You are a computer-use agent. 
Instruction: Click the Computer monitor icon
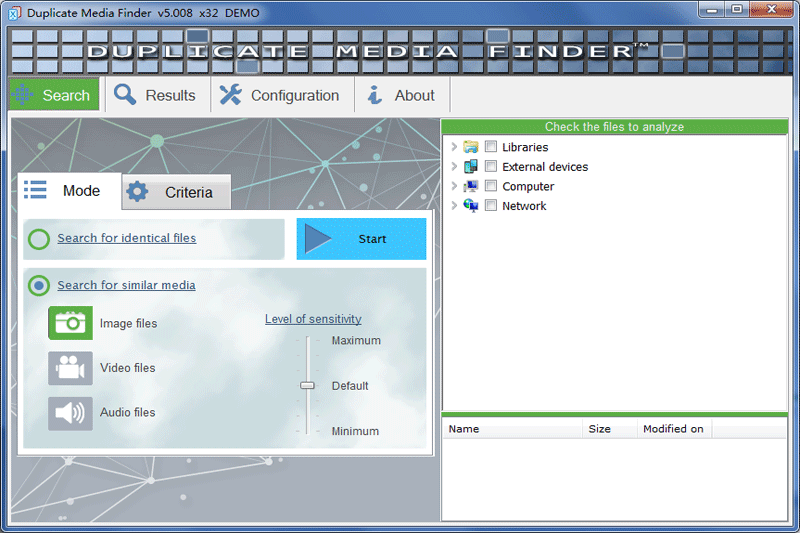[470, 186]
